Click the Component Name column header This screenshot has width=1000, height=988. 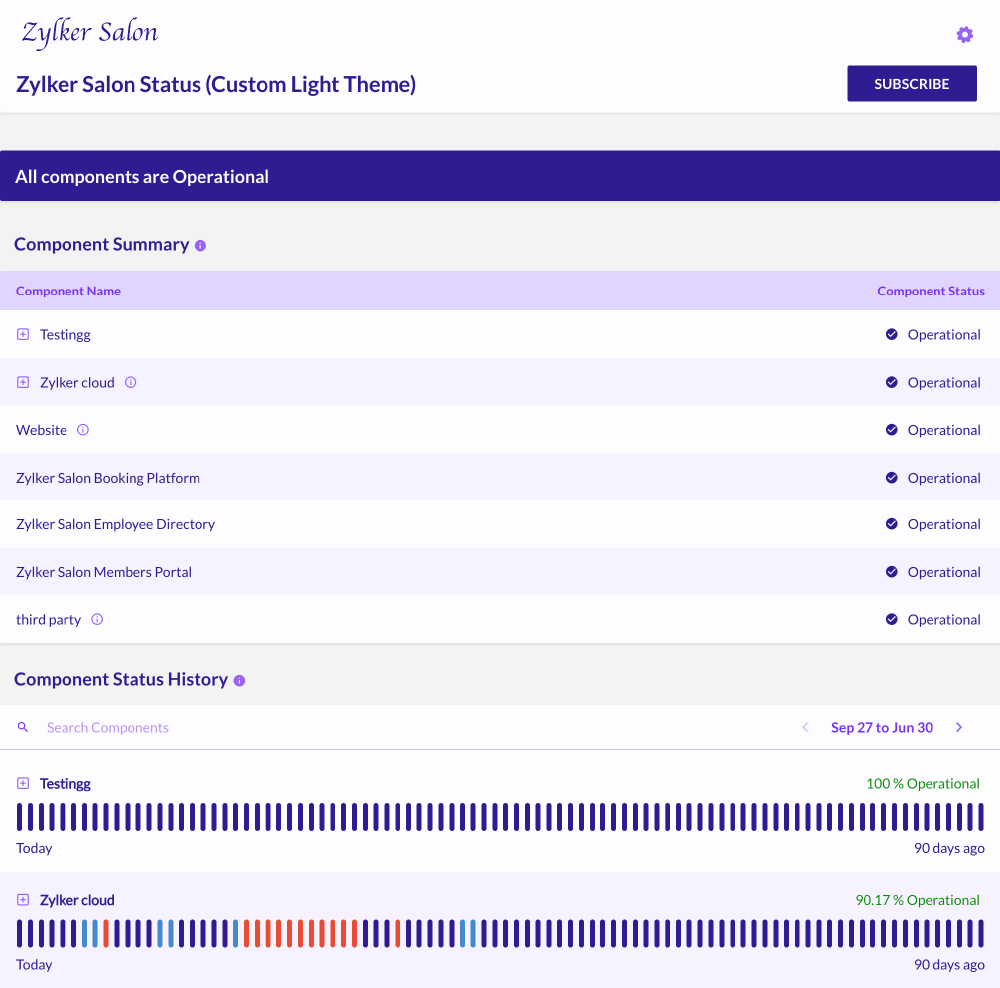(x=68, y=291)
